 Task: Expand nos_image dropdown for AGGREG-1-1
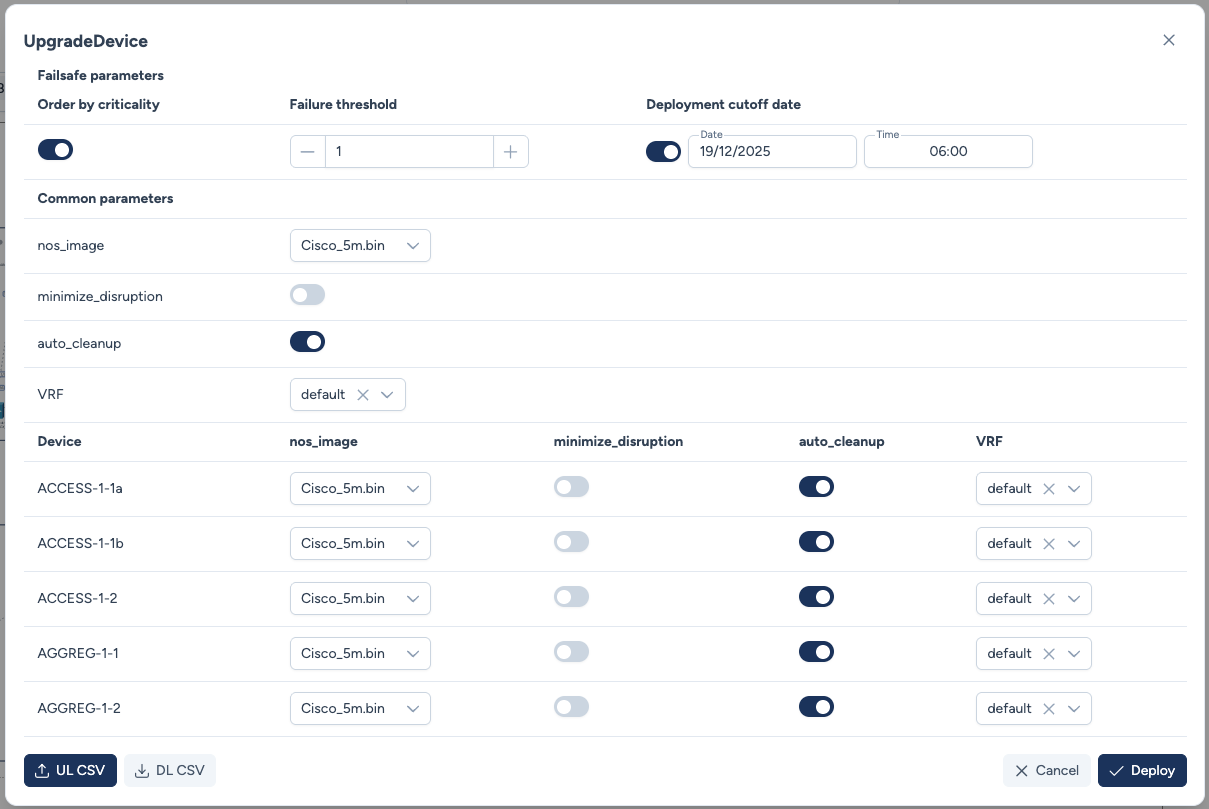[x=359, y=654]
